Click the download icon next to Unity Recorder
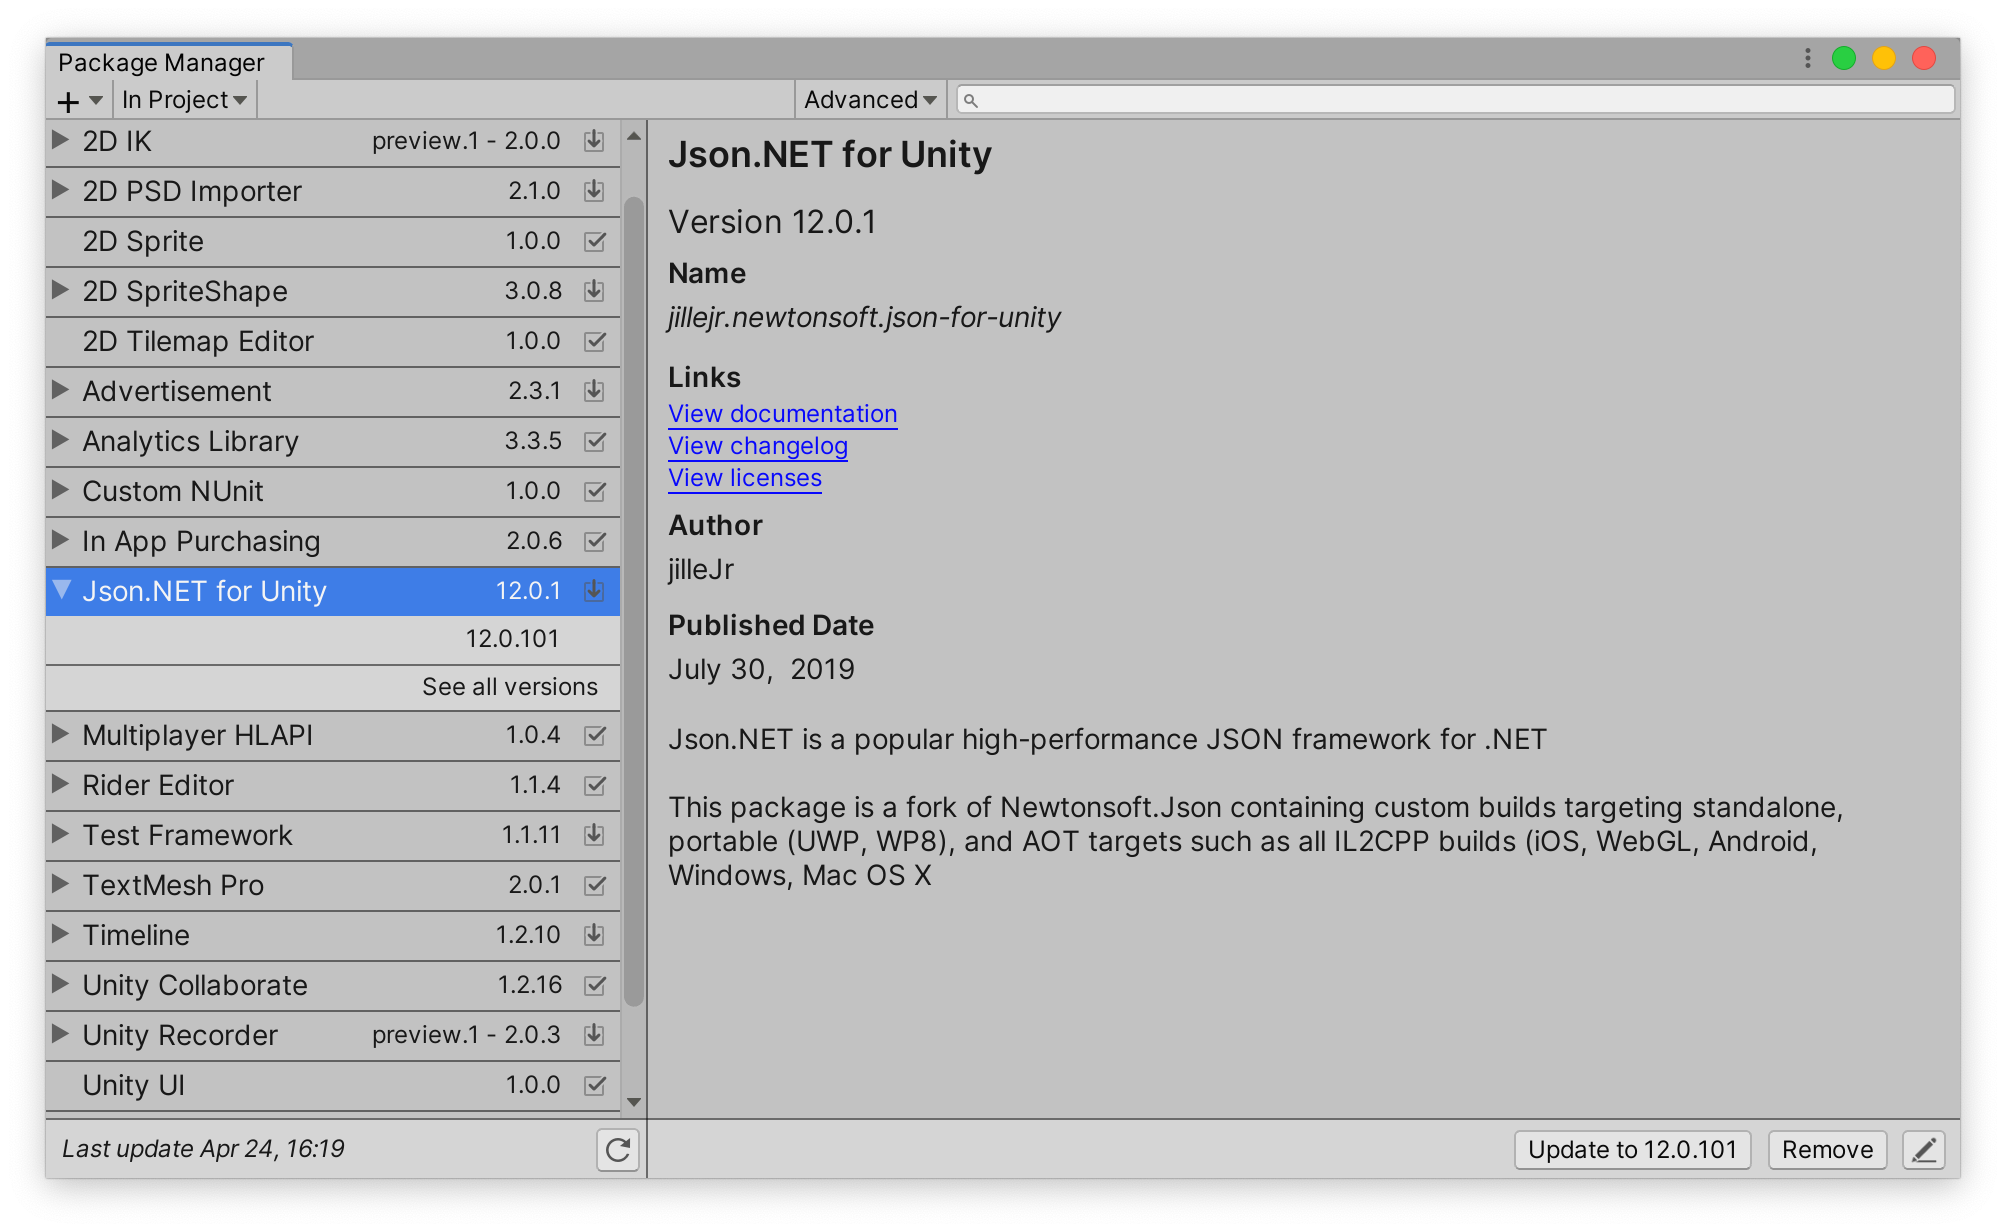Image resolution: width=2006 pixels, height=1232 pixels. tap(594, 1035)
